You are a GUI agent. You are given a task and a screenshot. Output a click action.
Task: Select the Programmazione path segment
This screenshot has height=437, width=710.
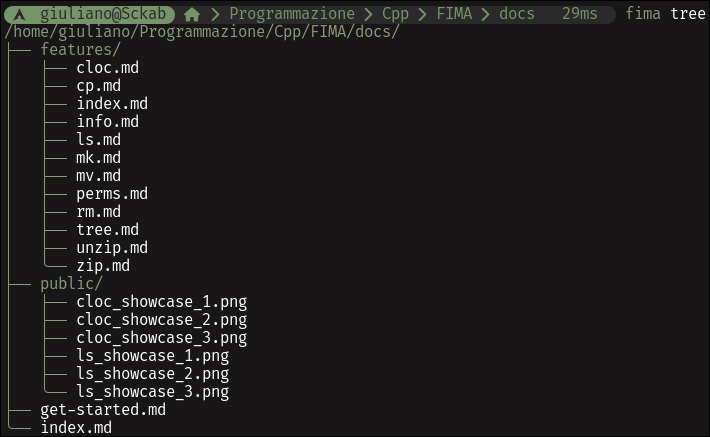292,14
